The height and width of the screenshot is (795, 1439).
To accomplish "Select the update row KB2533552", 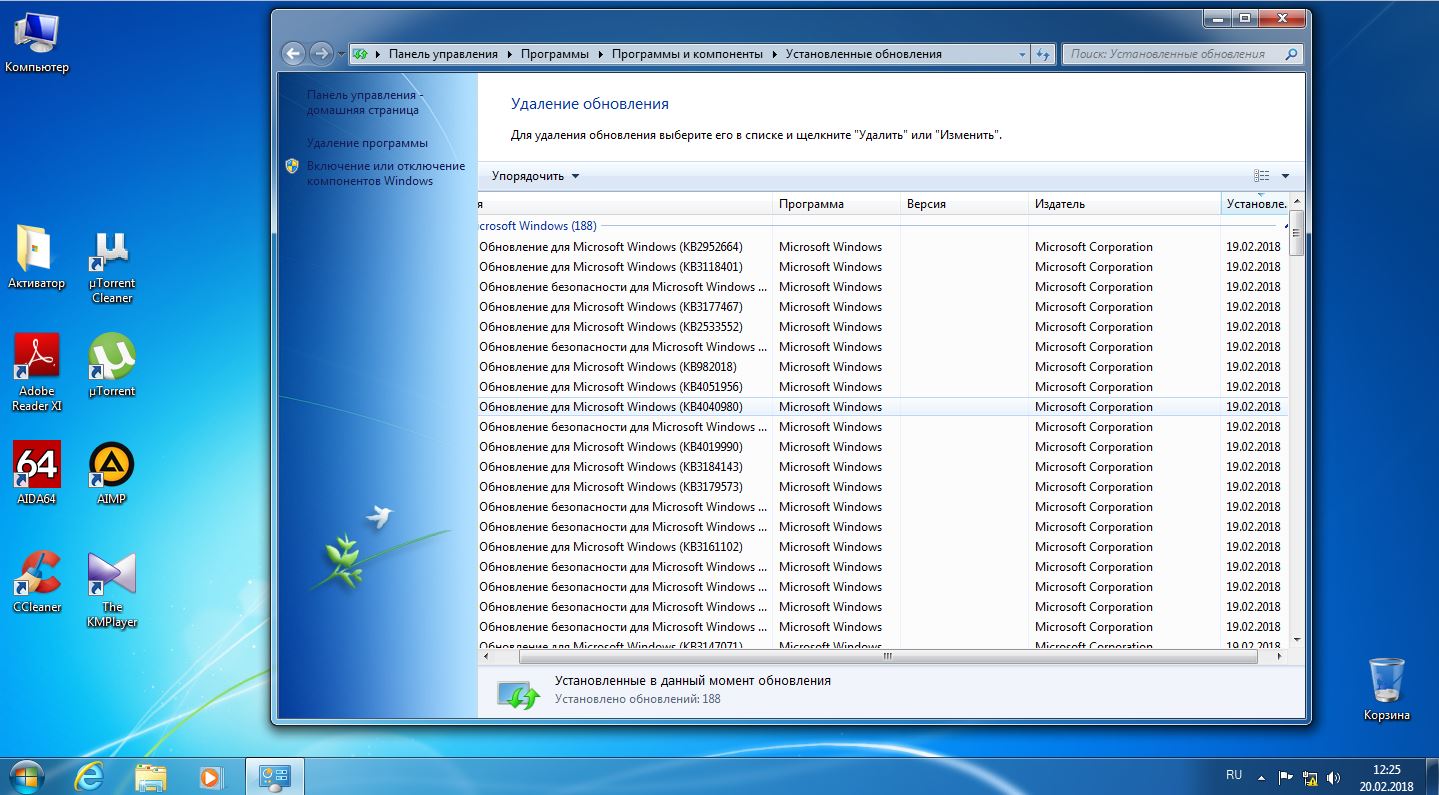I will 883,327.
